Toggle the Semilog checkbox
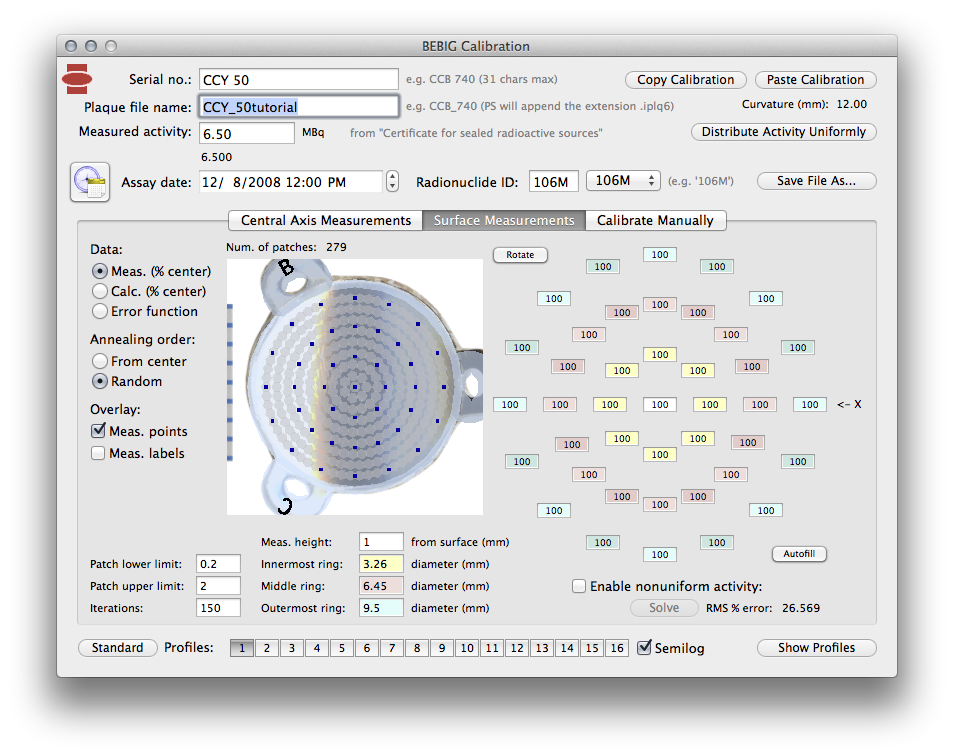This screenshot has width=954, height=756. [x=644, y=648]
